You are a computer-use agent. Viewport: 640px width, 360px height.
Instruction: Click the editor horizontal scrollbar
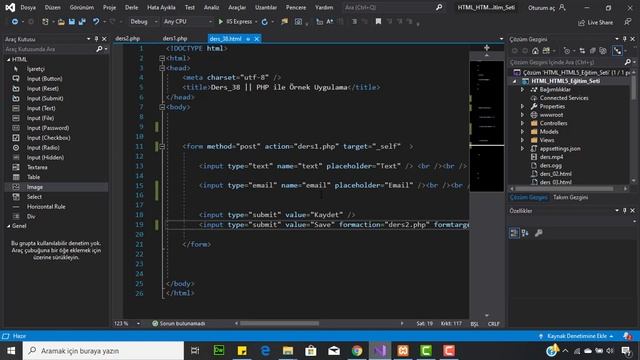(279, 324)
